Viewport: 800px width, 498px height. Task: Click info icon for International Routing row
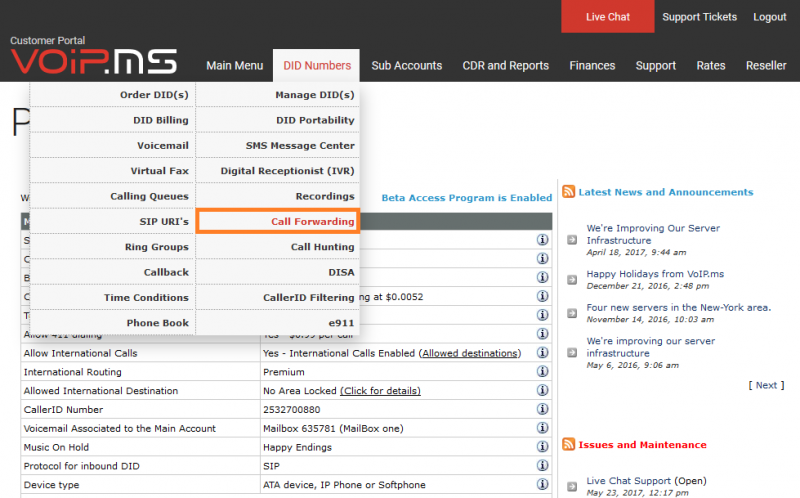542,371
